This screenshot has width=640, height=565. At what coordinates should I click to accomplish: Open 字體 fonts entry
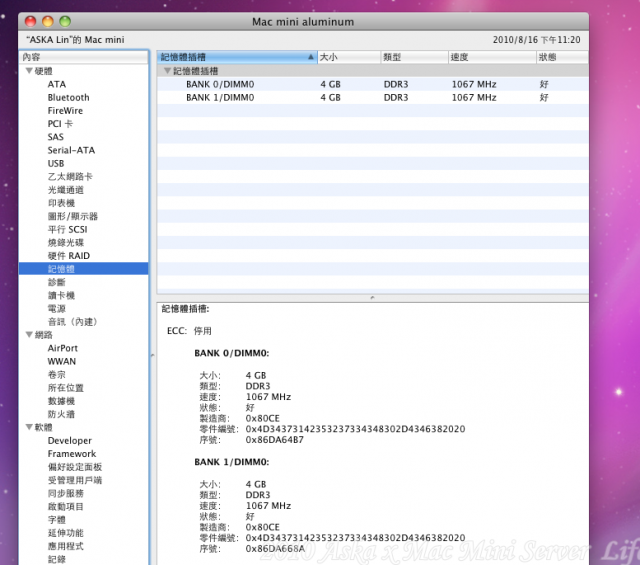pyautogui.click(x=56, y=519)
